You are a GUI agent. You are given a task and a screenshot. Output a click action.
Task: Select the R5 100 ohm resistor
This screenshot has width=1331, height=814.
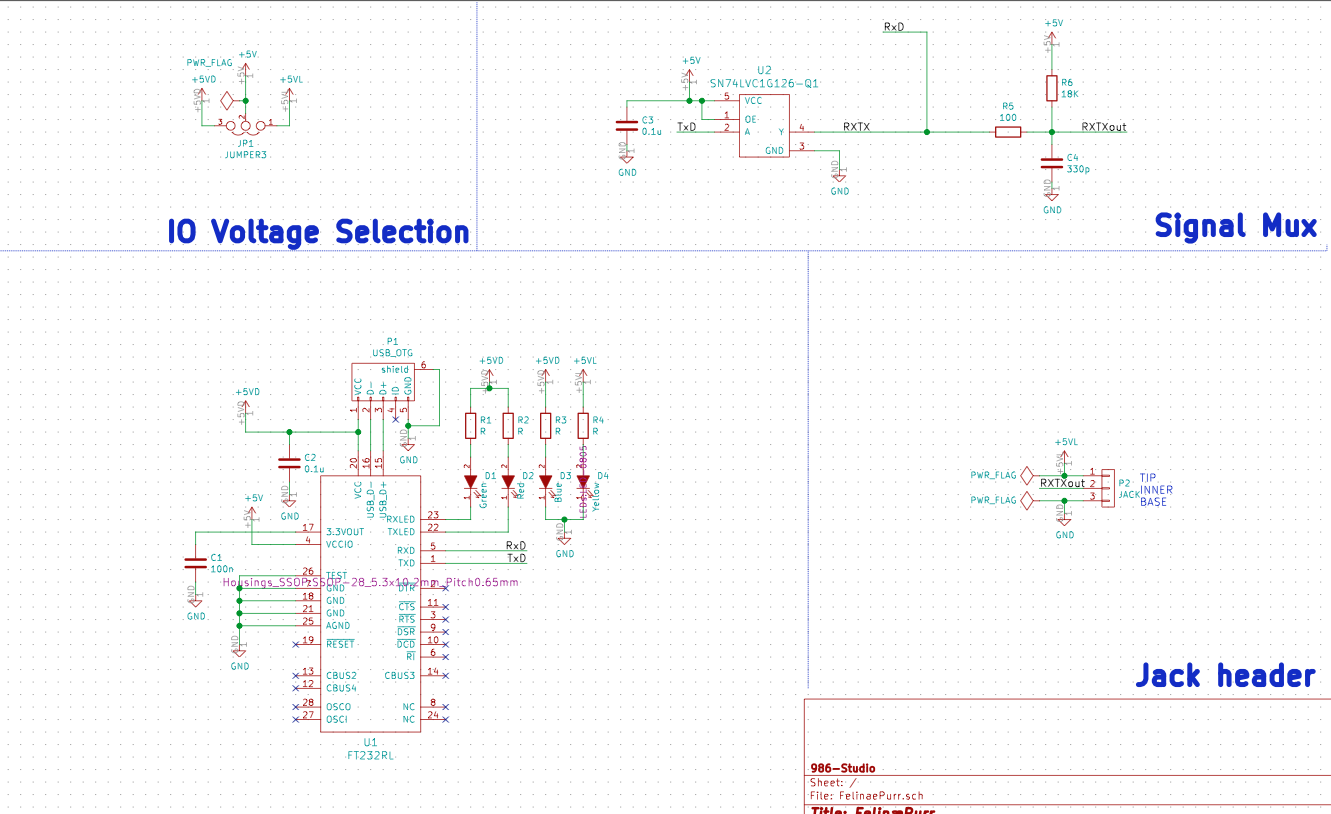[x=1007, y=132]
